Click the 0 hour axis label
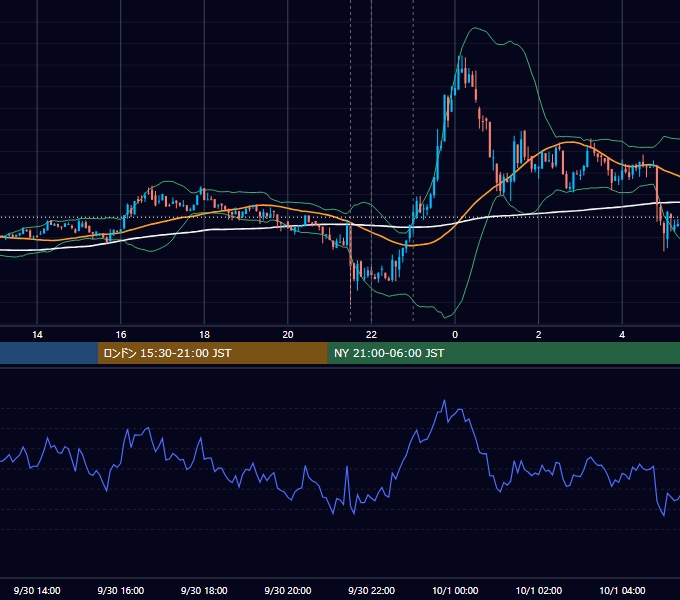 click(x=455, y=335)
